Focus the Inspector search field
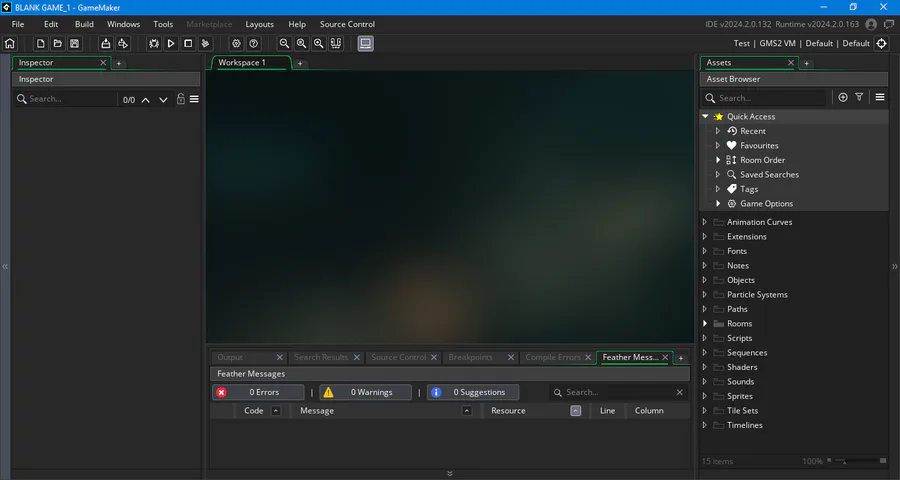 tap(65, 99)
